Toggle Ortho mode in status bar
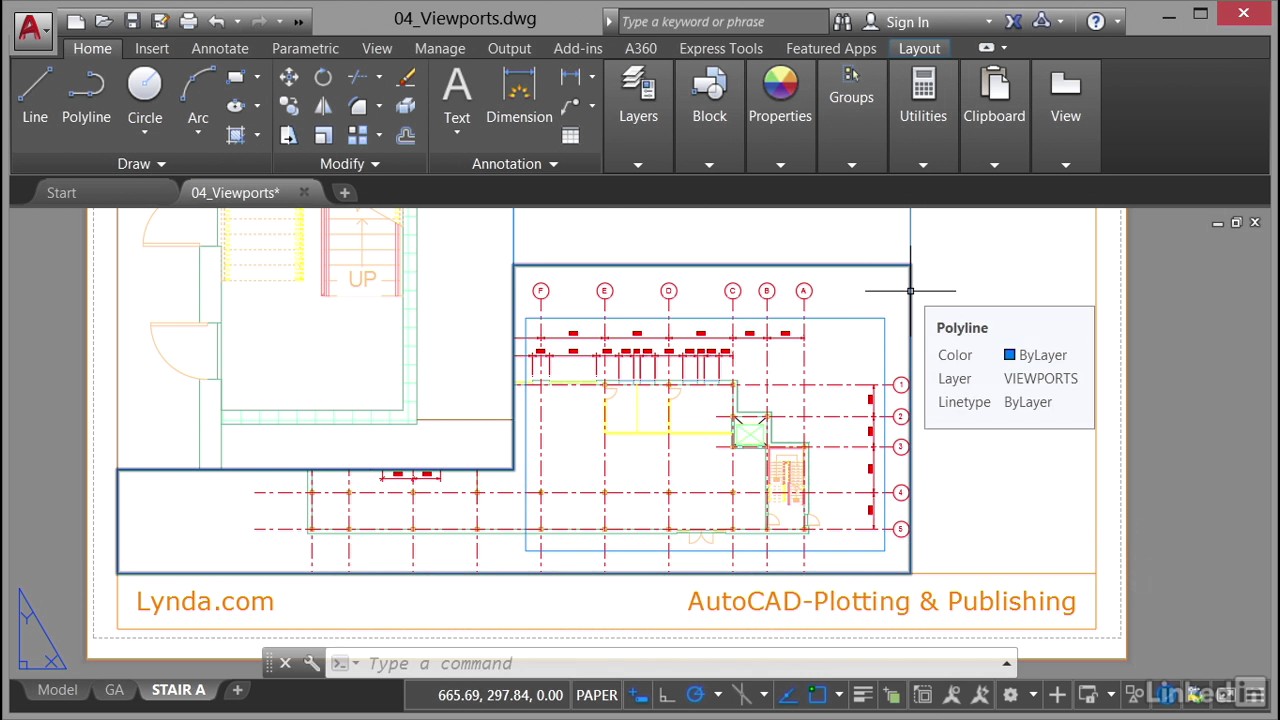 pos(667,695)
